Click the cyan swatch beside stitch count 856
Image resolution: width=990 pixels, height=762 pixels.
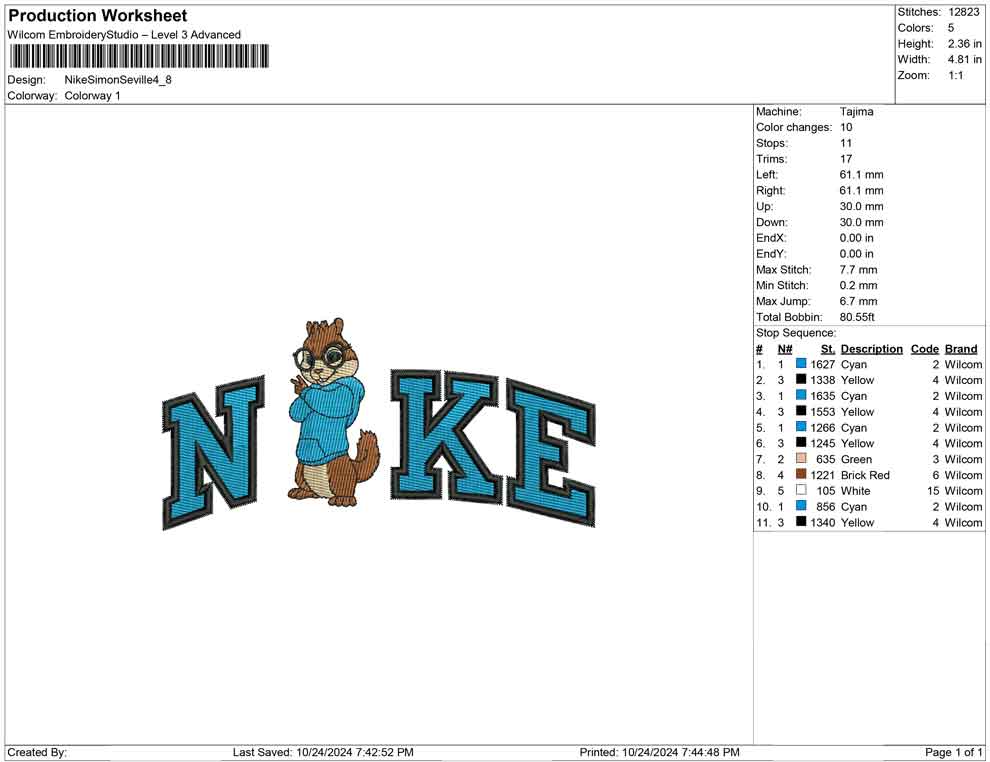pos(801,506)
